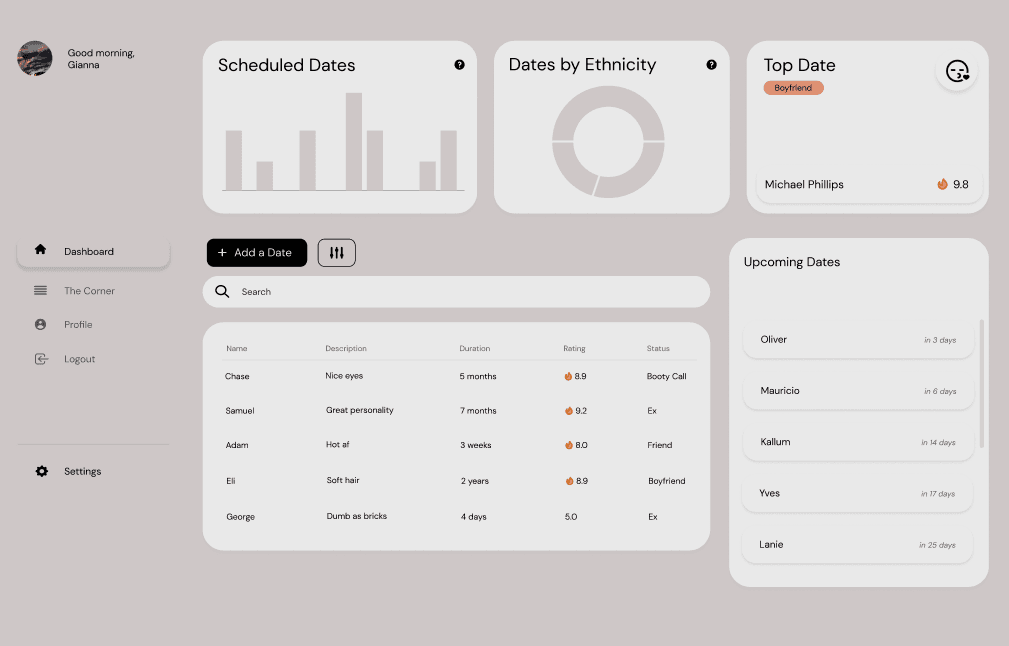Click the Duration column header
The image size is (1009, 646).
pos(475,348)
